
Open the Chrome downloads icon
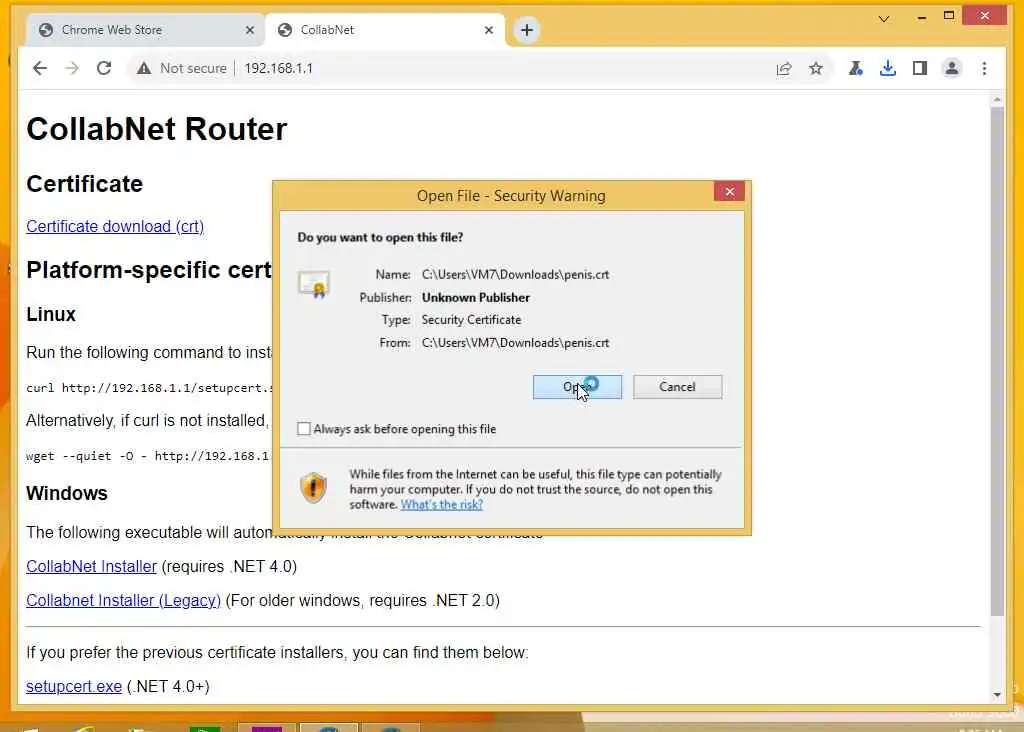pyautogui.click(x=888, y=68)
